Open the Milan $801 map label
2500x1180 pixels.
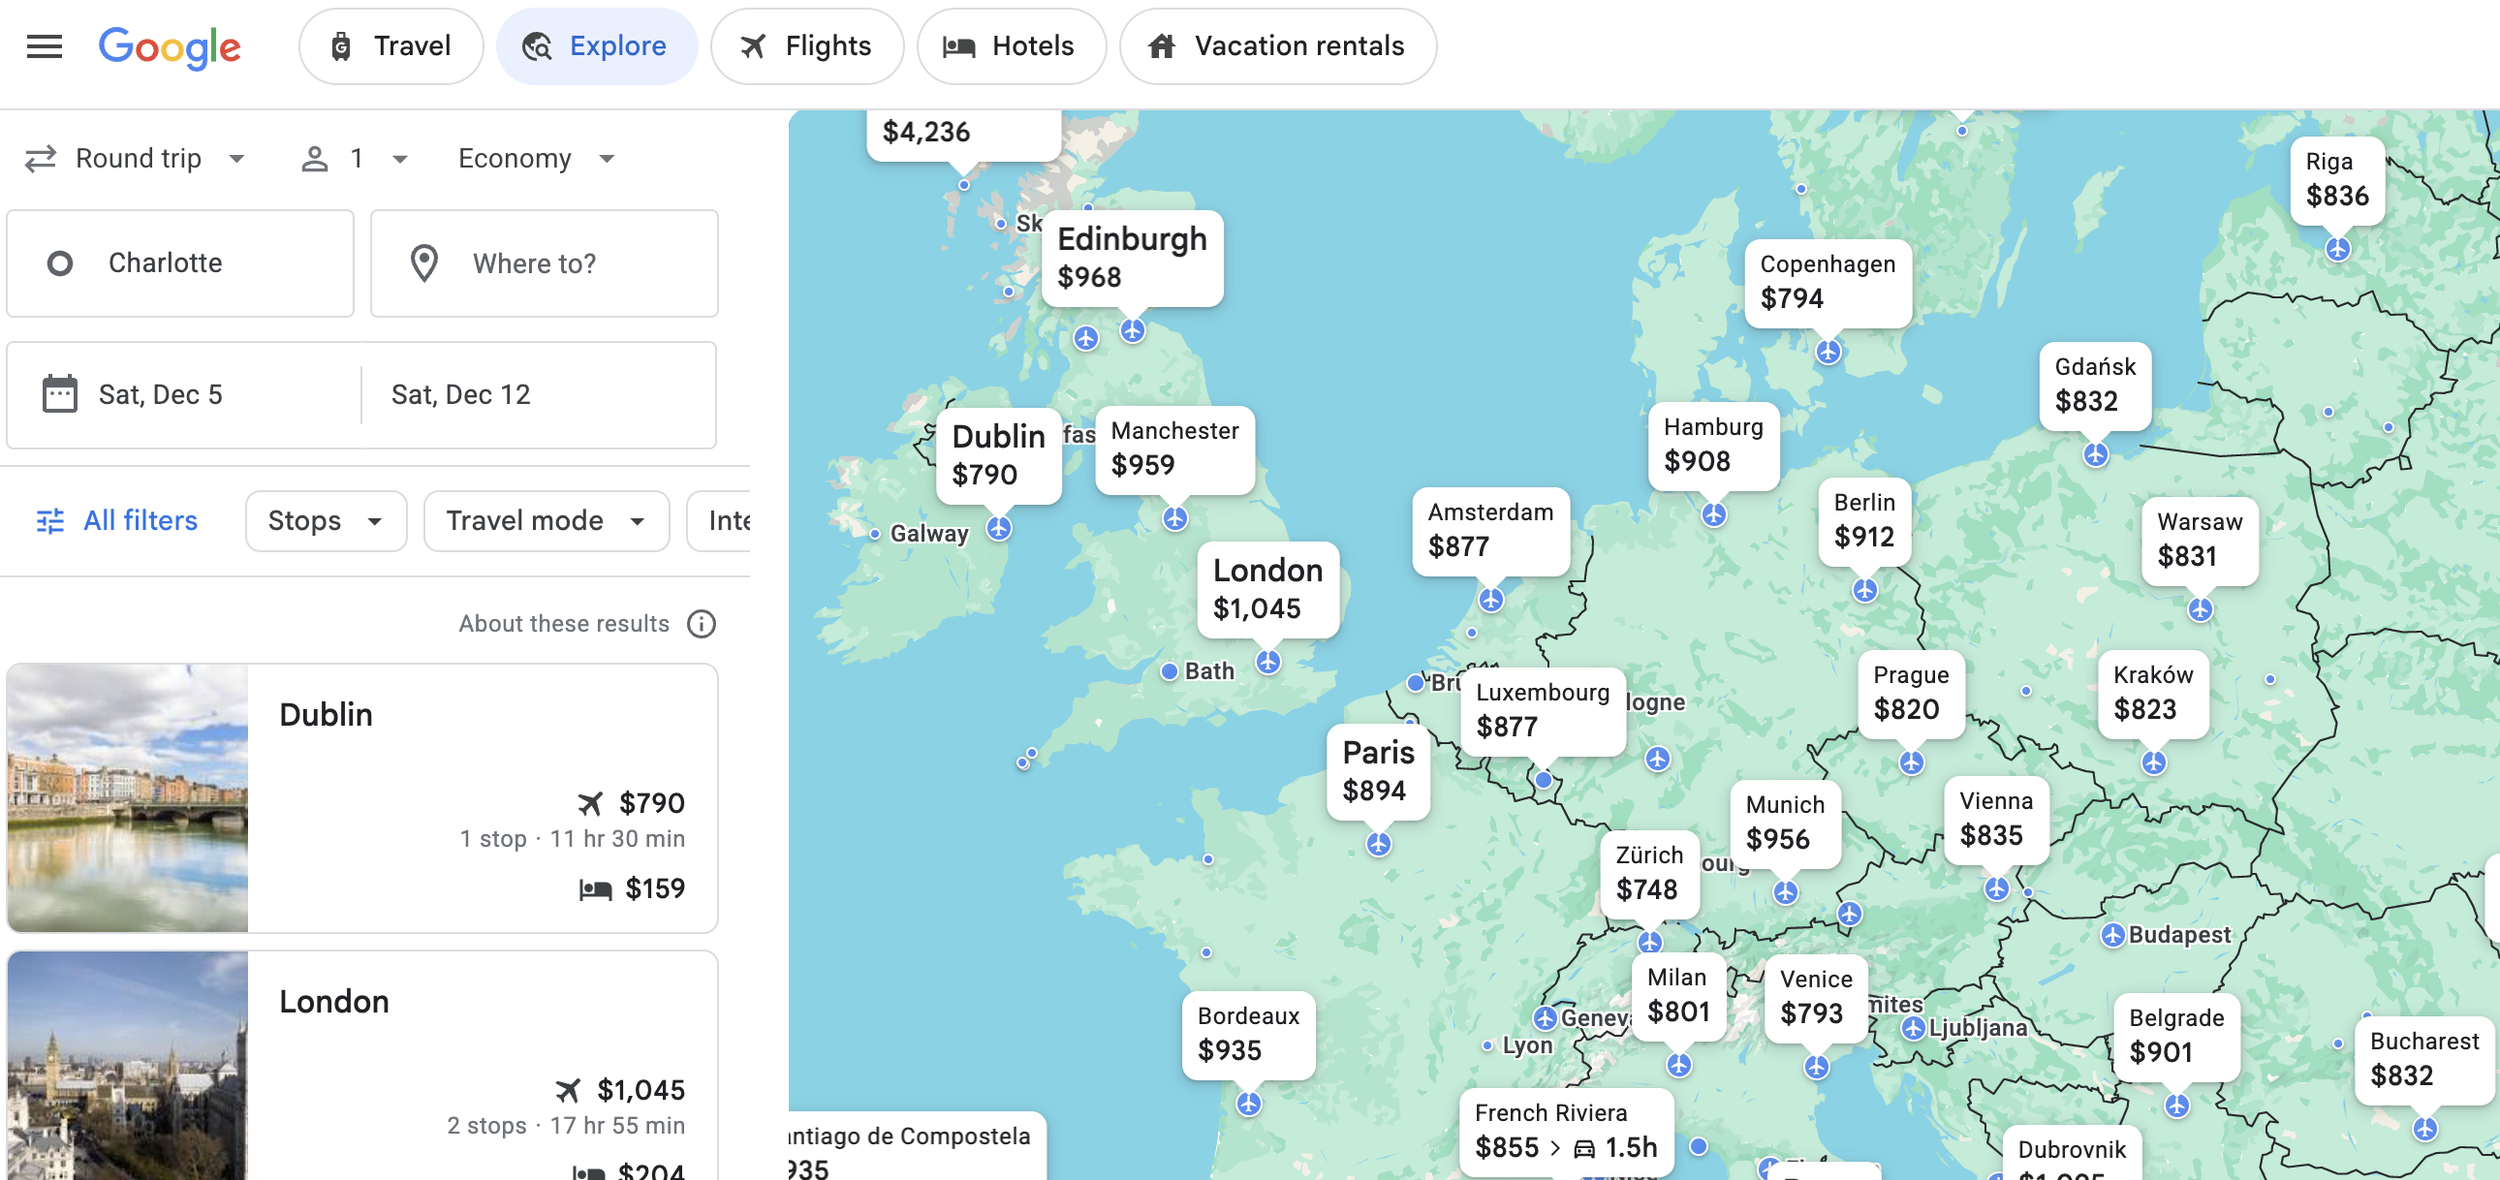point(1679,996)
